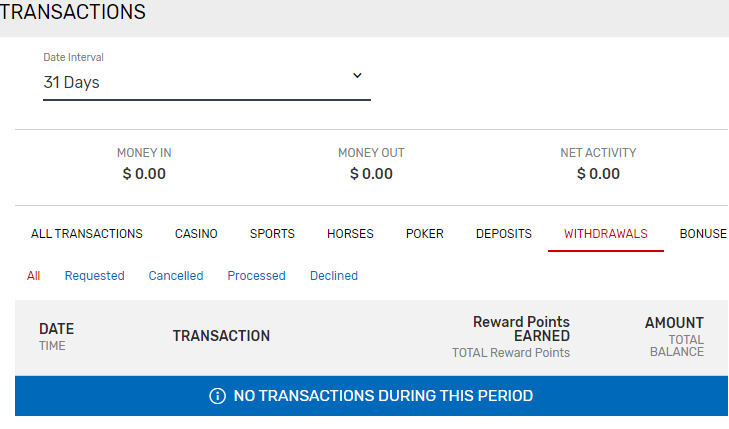Switch to the Deposits tab
Screen dimensions: 729x429
[504, 234]
